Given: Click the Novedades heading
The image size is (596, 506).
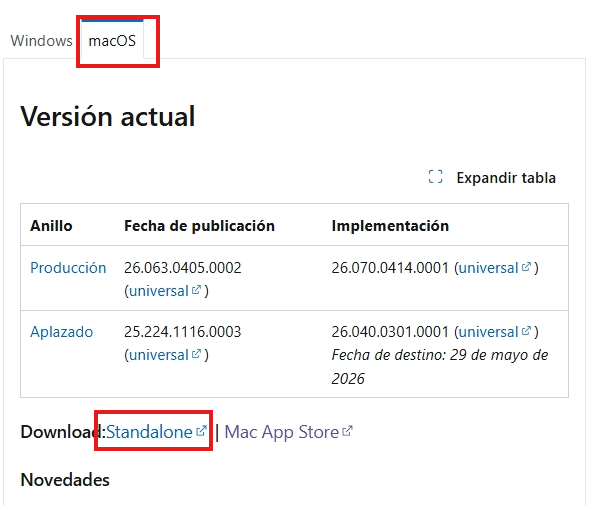Looking at the screenshot, I should (65, 480).
